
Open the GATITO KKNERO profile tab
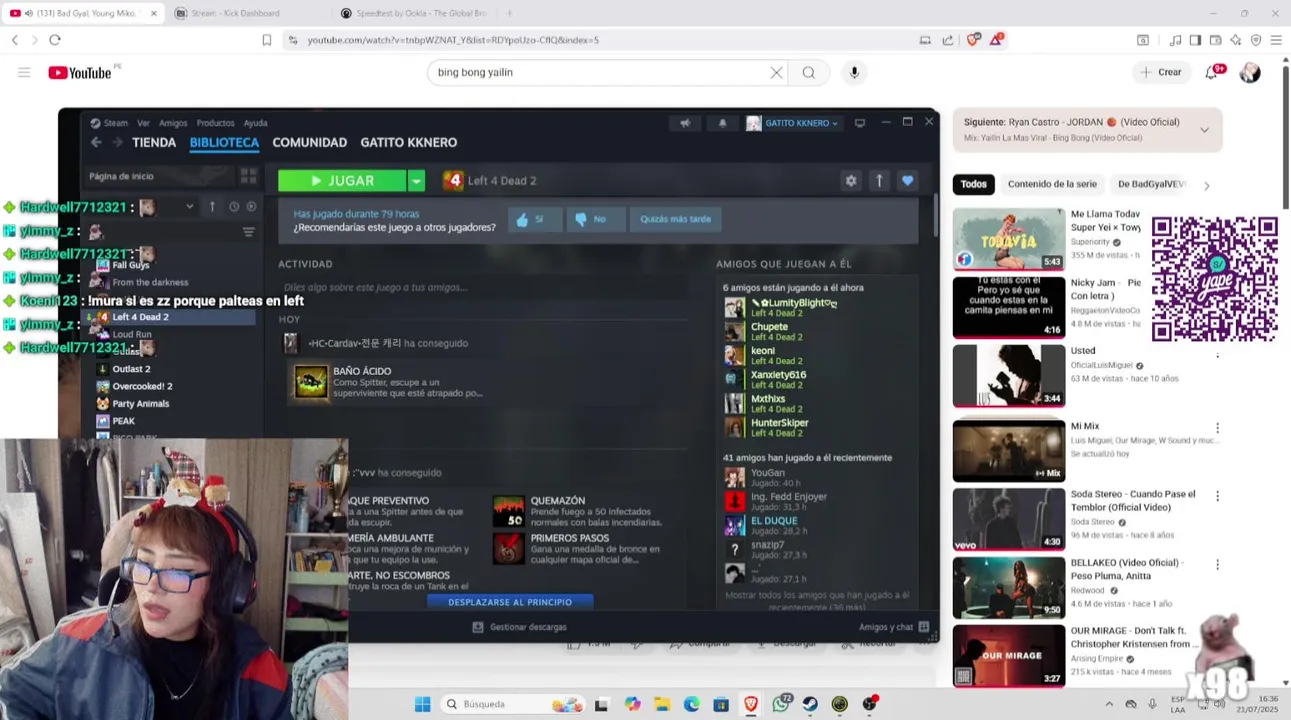pyautogui.click(x=408, y=143)
